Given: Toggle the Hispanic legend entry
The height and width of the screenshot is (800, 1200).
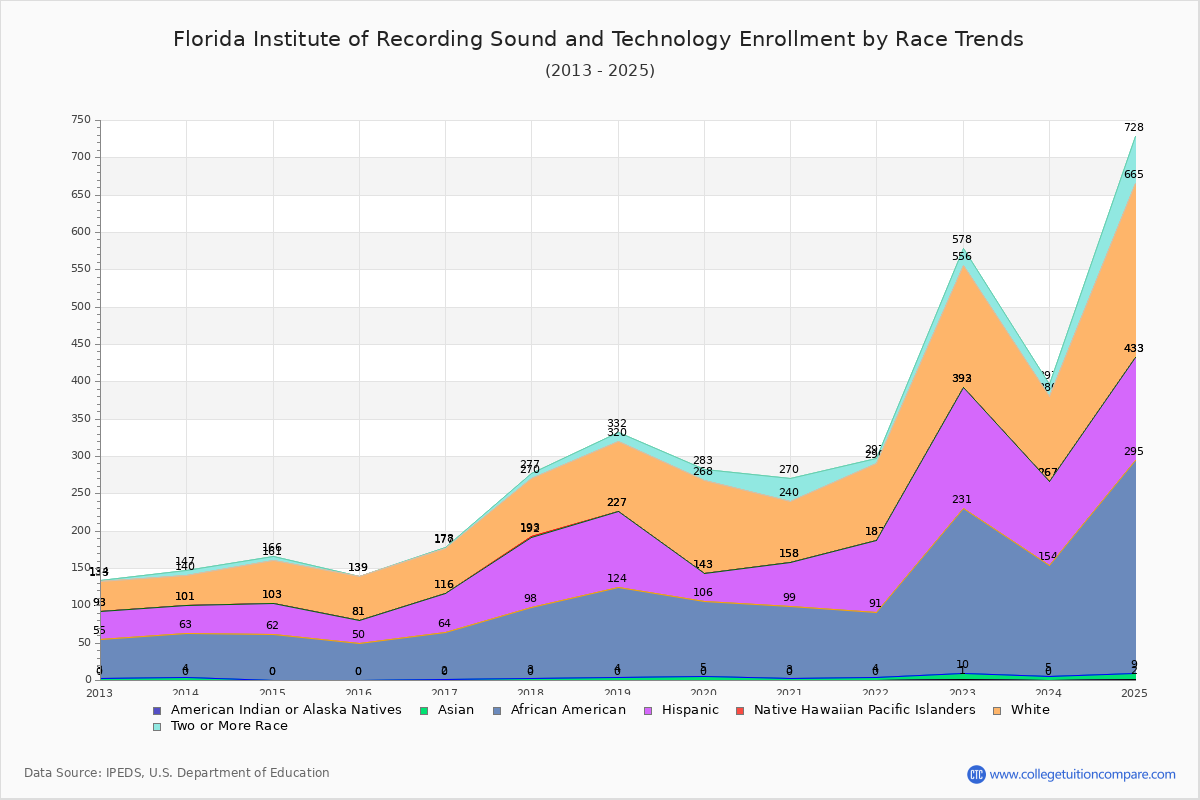Looking at the screenshot, I should (x=680, y=710).
